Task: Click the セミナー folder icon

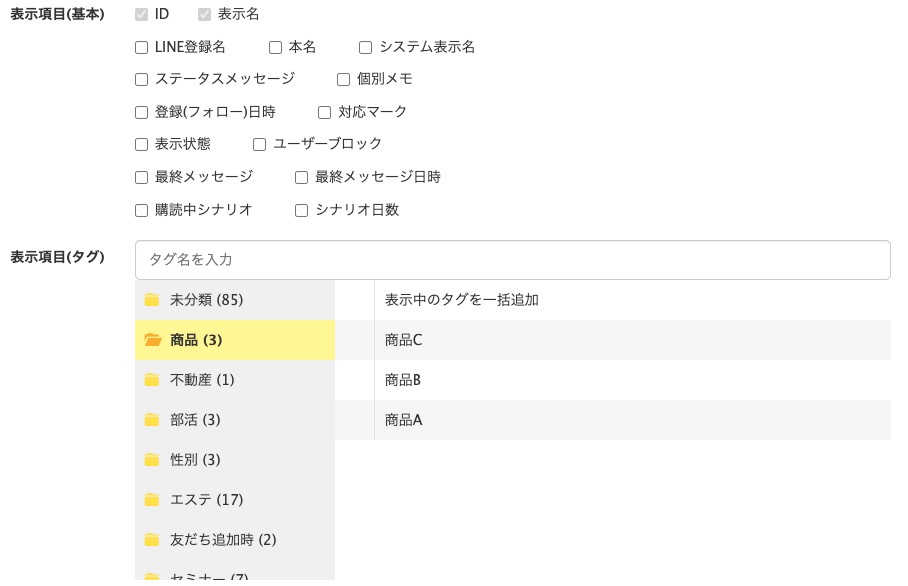Action: [152, 576]
